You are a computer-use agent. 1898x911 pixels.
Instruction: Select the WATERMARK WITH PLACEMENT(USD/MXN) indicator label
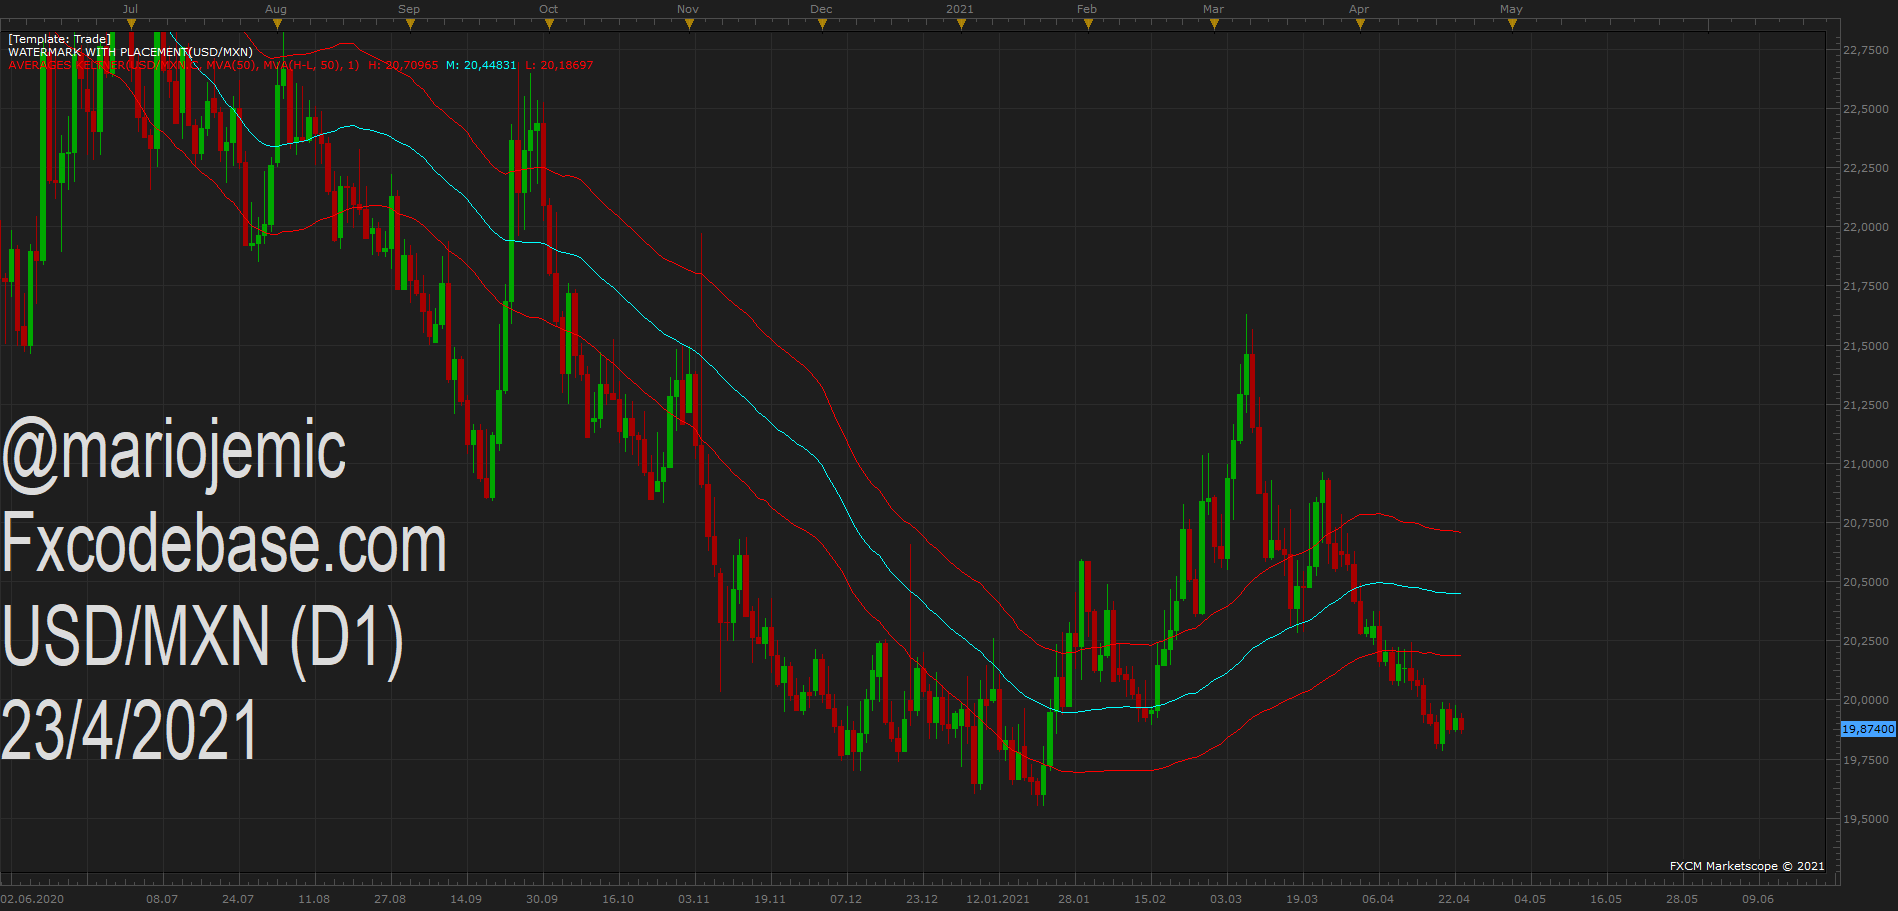click(130, 52)
